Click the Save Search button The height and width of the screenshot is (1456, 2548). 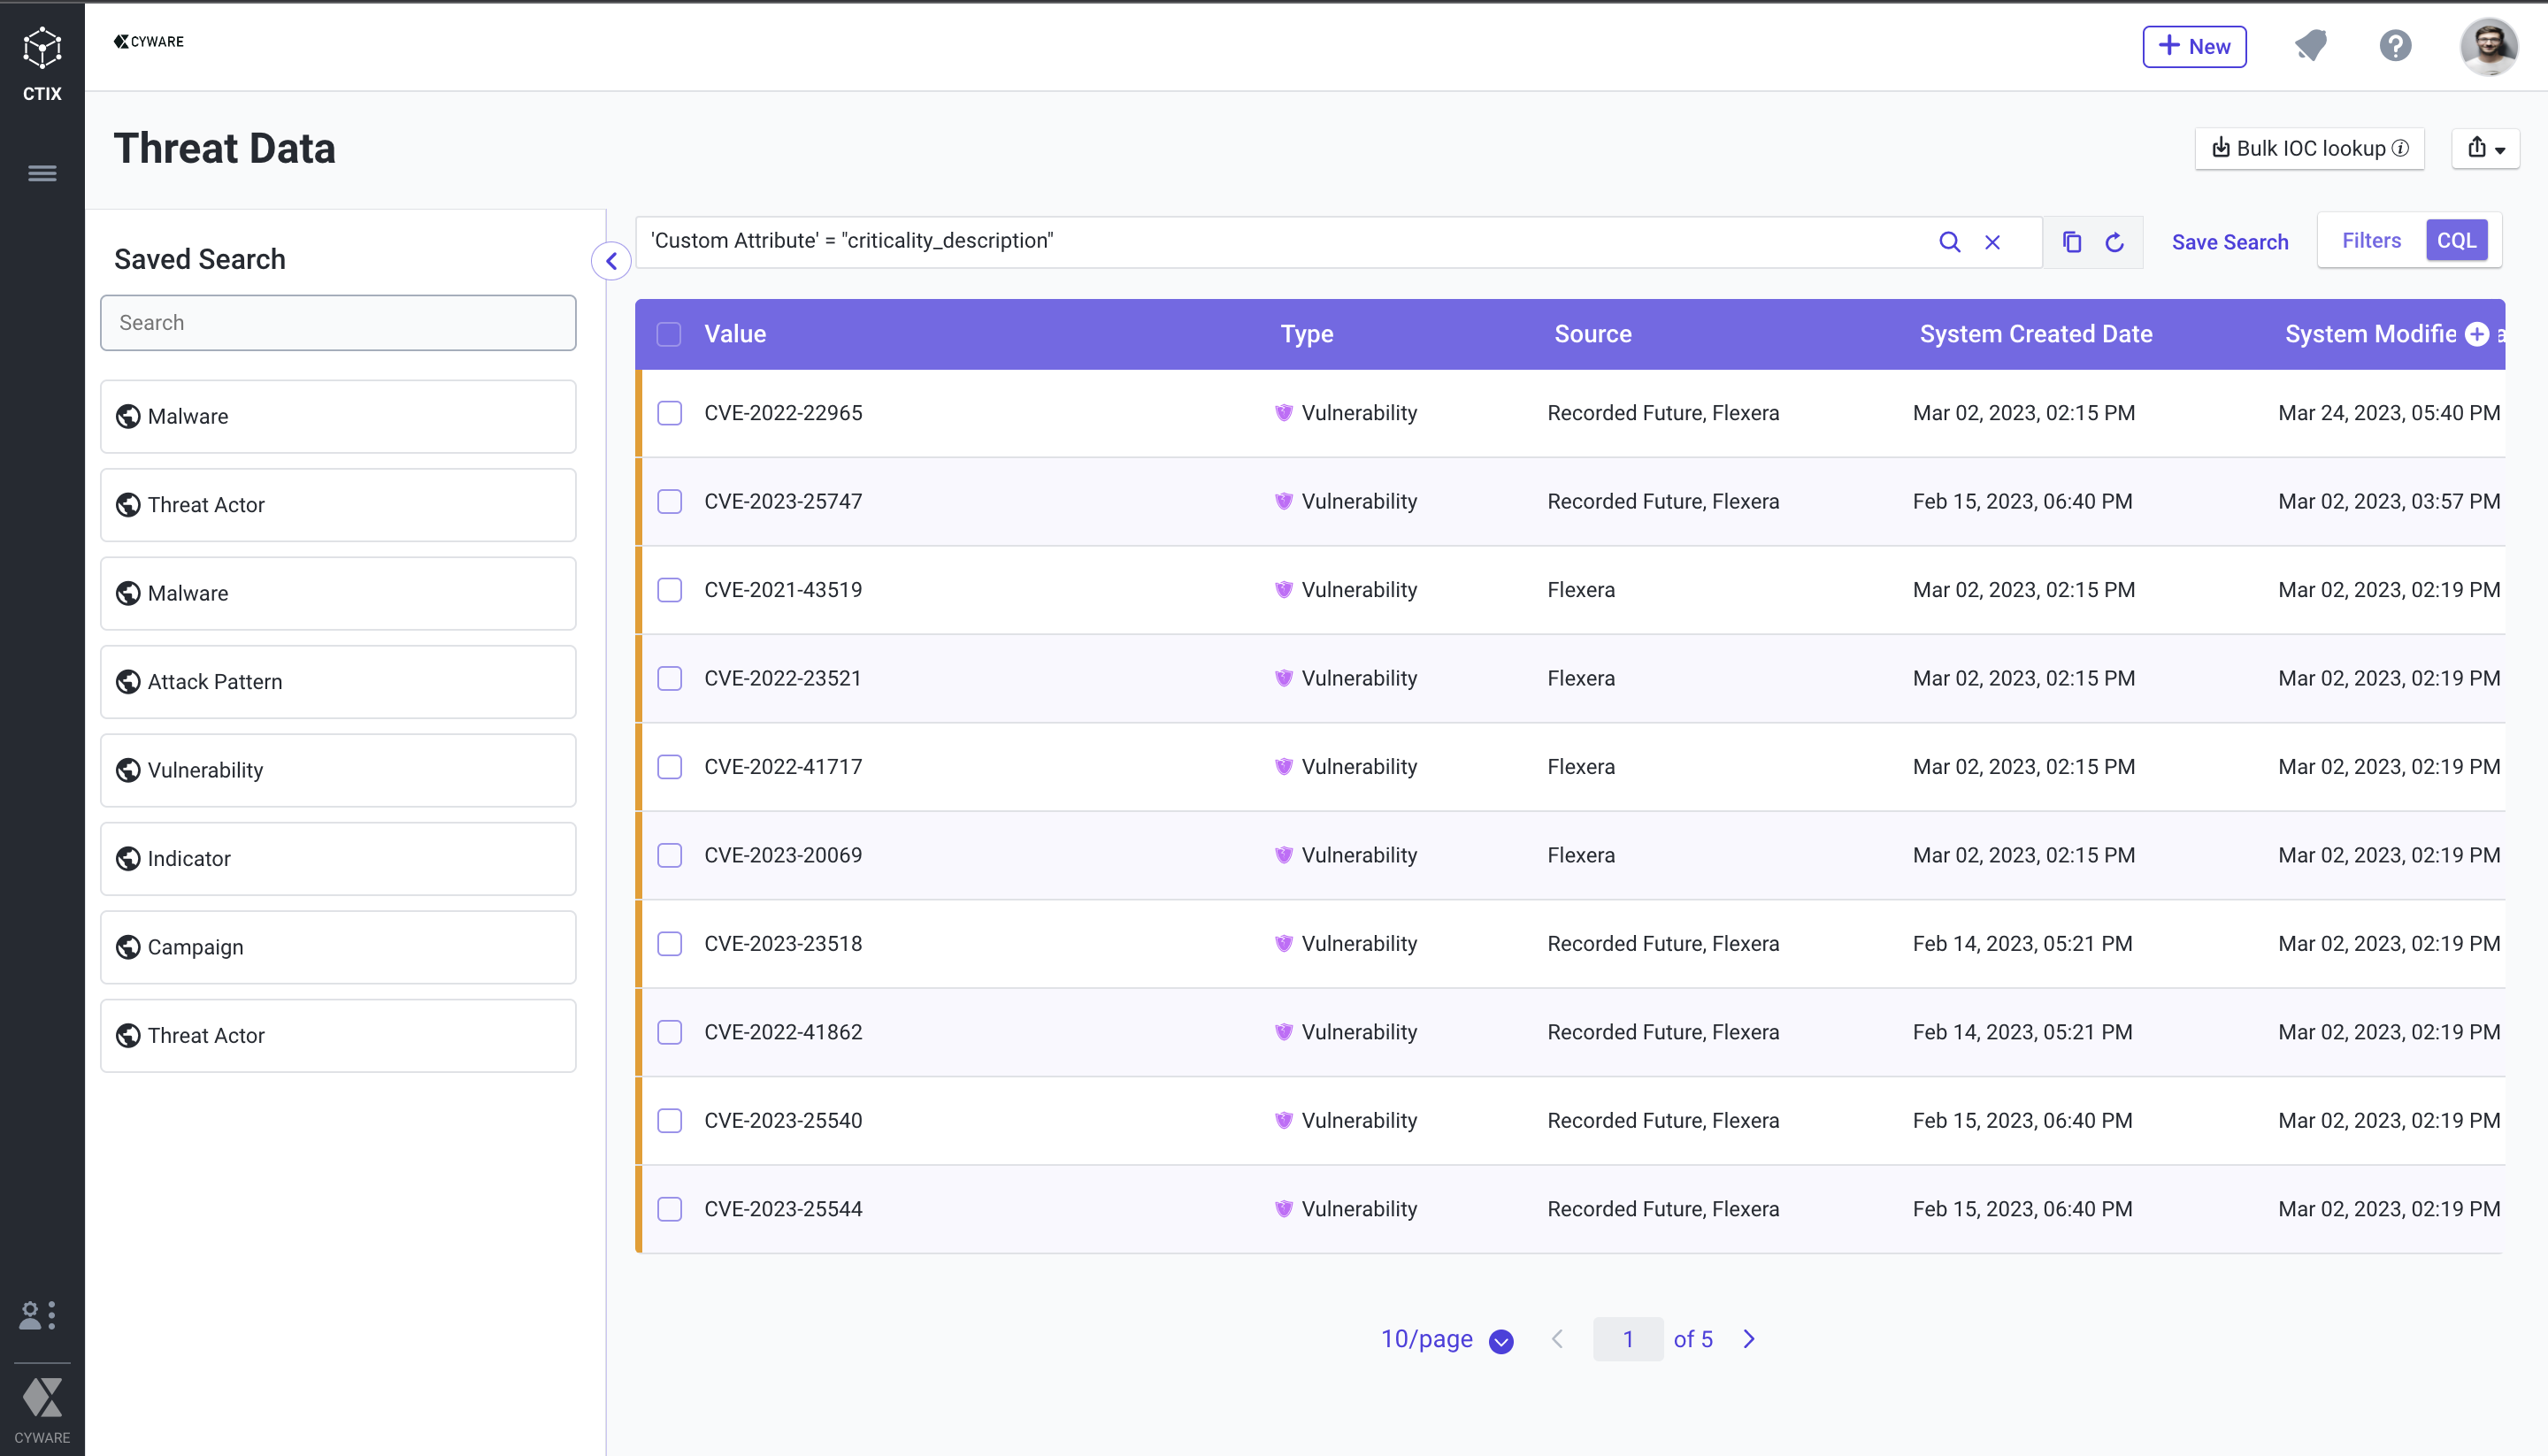(x=2229, y=240)
